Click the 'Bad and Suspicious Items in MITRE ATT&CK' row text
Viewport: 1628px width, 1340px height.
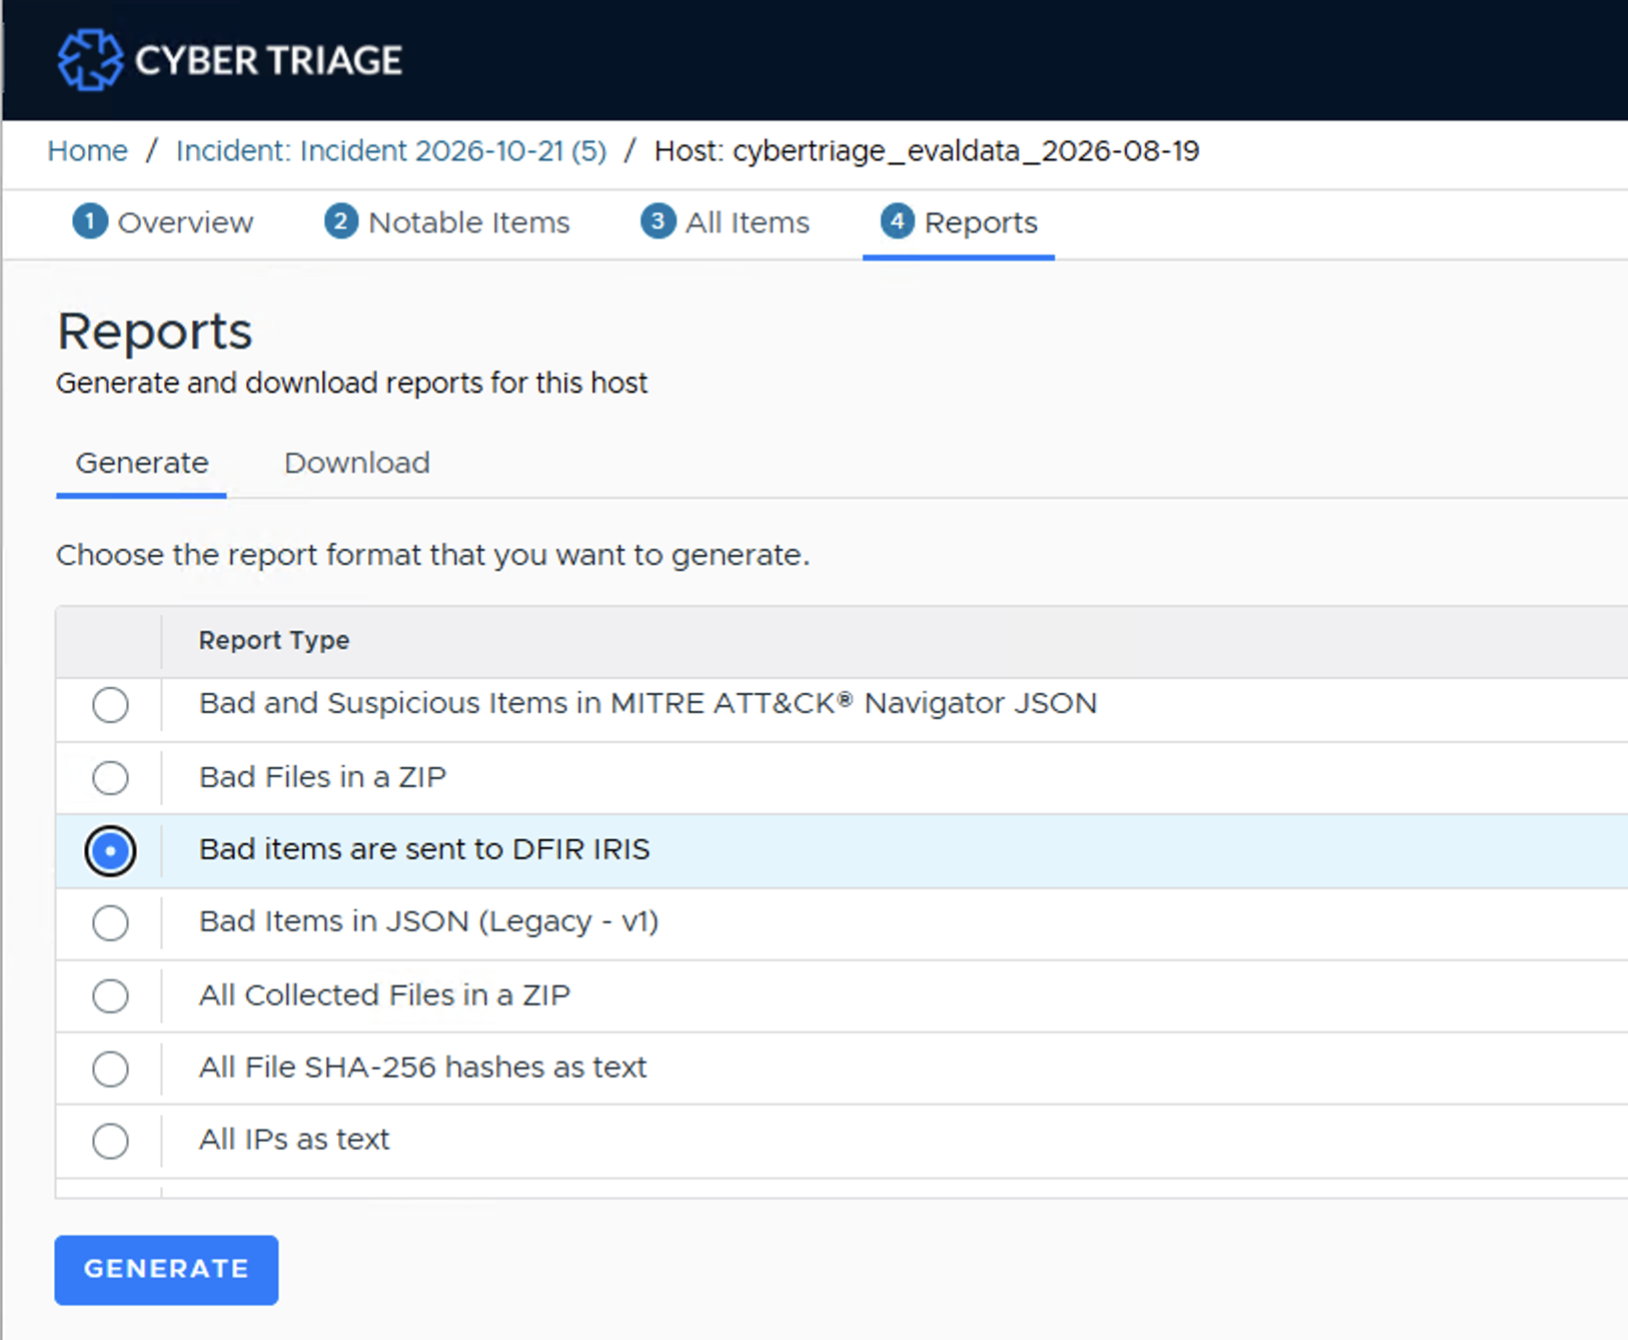[x=648, y=704]
